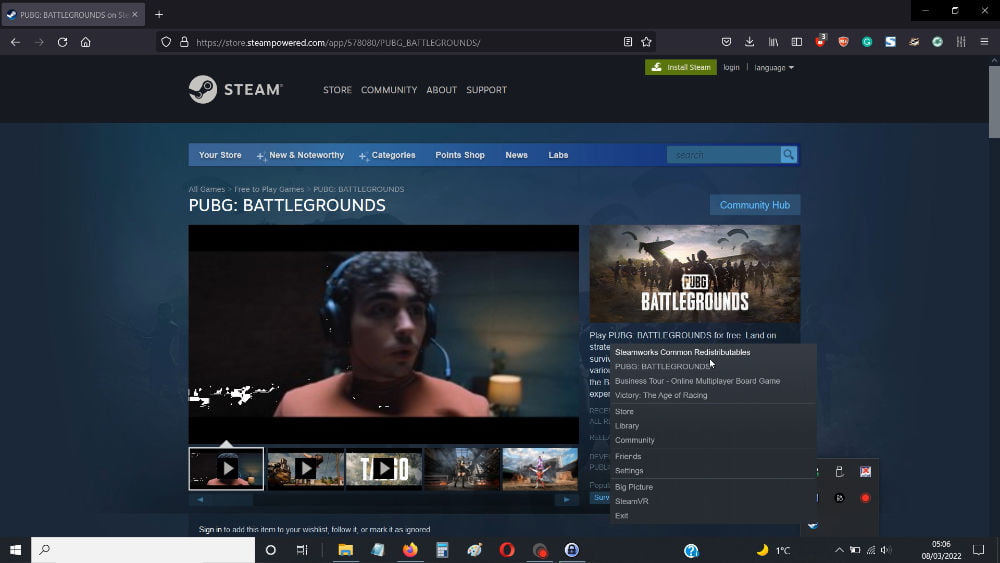Screen dimensions: 1000x563
Task: Open the News tab
Action: 517,155
